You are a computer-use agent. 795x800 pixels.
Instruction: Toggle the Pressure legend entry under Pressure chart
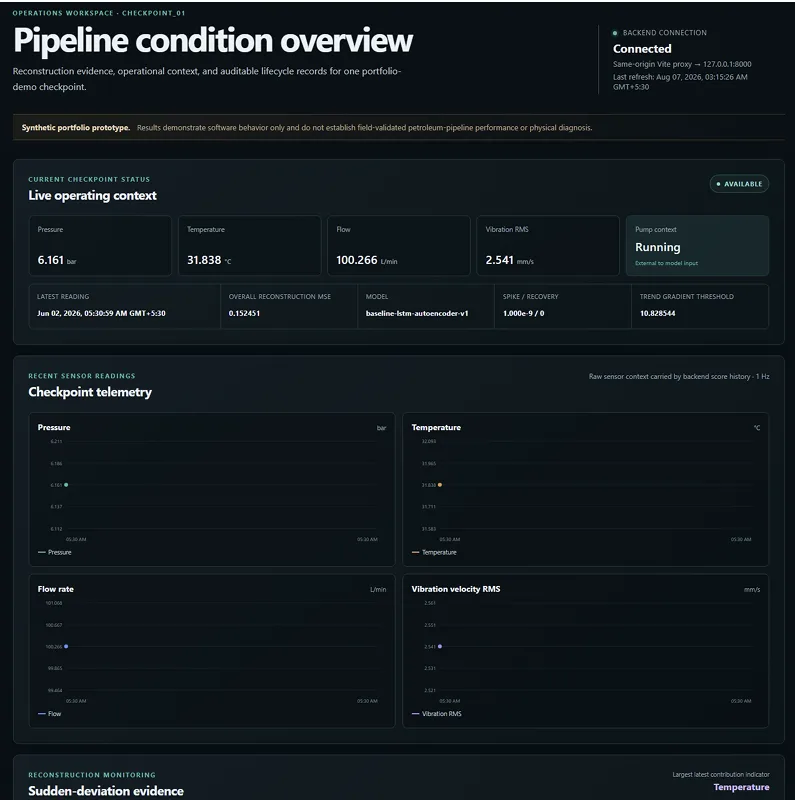tap(55, 552)
